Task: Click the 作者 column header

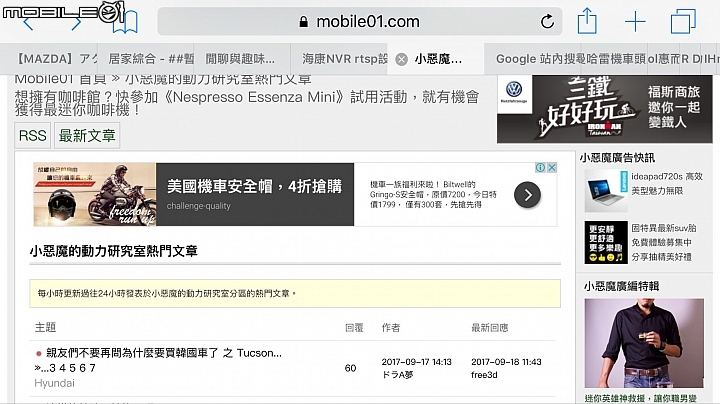Action: tap(391, 327)
